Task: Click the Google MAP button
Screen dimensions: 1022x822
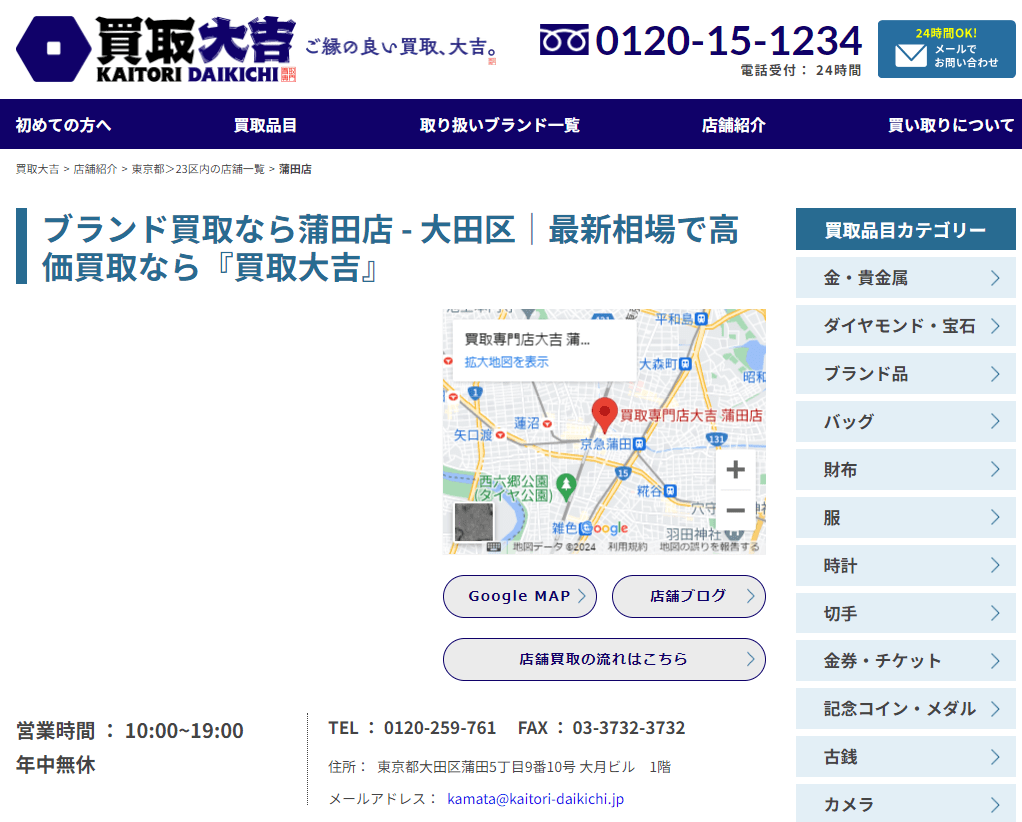Action: (519, 596)
